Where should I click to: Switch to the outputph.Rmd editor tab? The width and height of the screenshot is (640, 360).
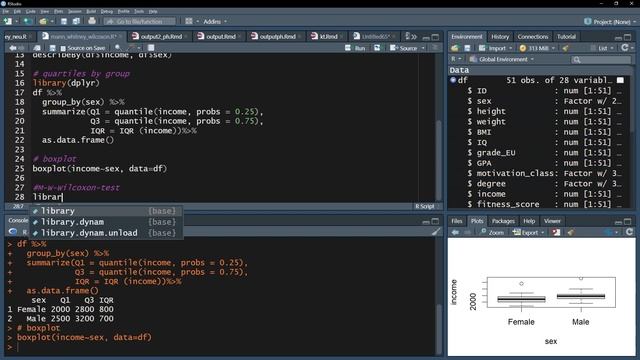click(277, 36)
